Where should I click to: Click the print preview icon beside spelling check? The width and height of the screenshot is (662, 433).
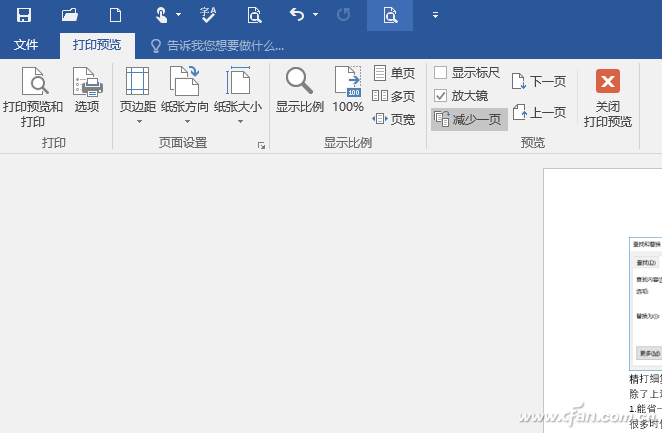[x=254, y=15]
